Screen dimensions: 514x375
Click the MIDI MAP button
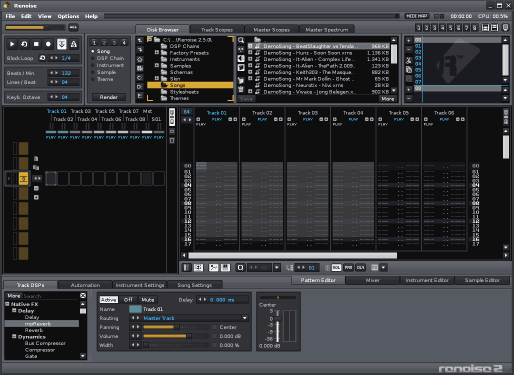tap(416, 16)
